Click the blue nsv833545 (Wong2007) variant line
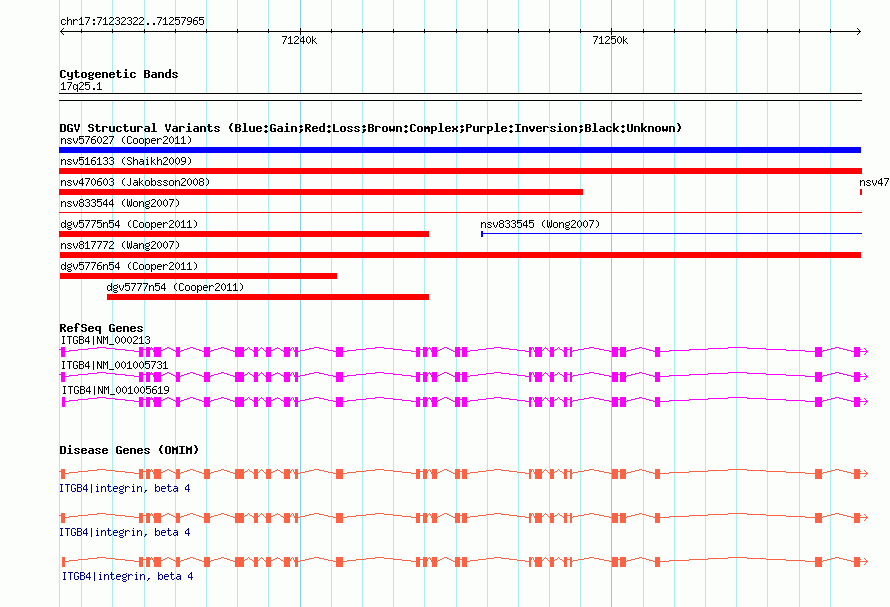The height and width of the screenshot is (607, 890). (671, 233)
